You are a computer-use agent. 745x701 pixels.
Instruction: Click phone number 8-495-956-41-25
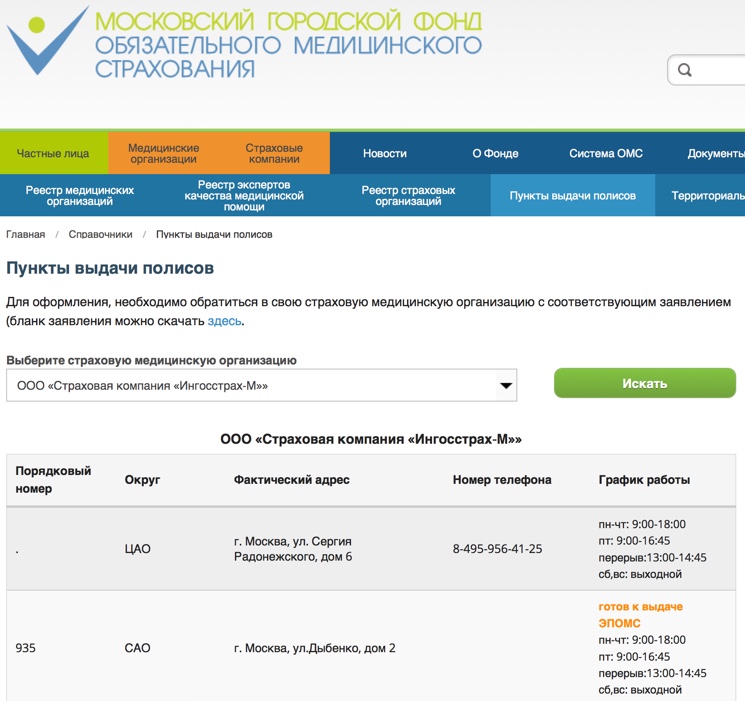[497, 548]
